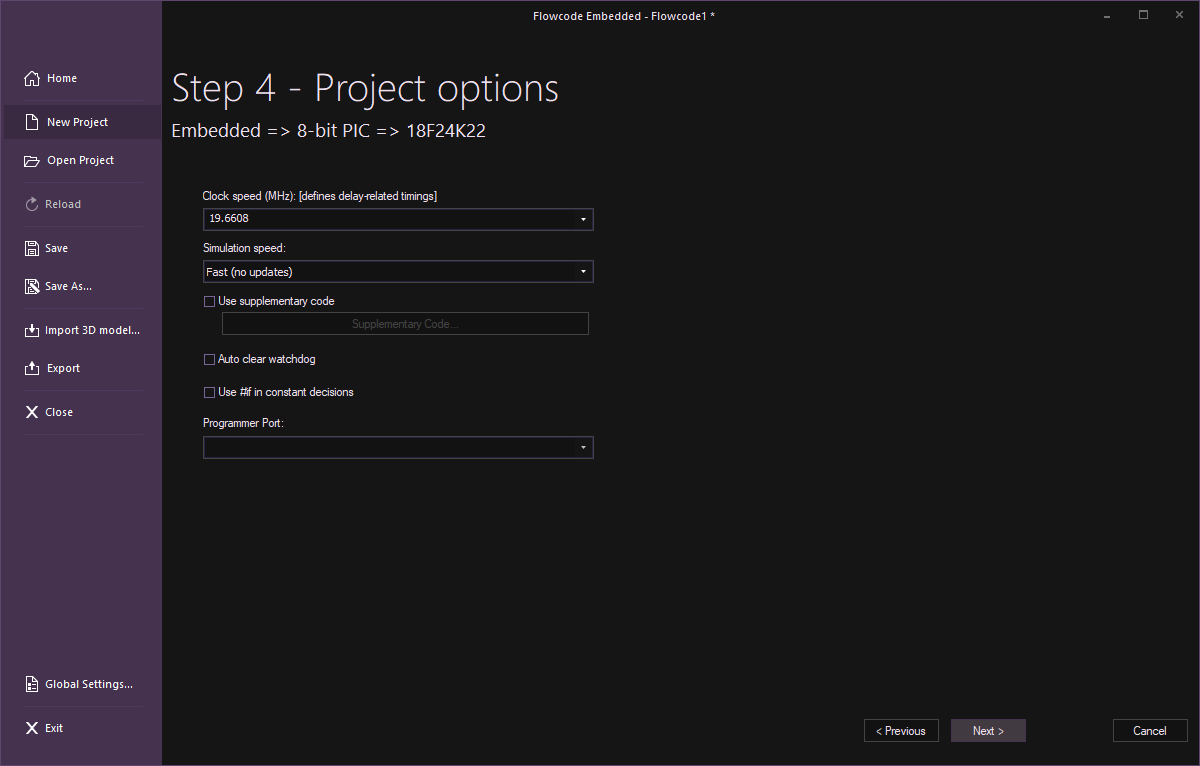
Task: Select Close in the sidebar menu
Action: pos(58,412)
